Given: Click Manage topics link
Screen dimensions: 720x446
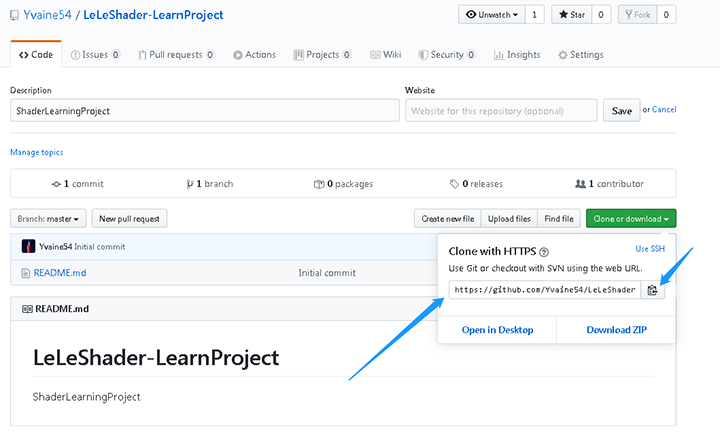Looking at the screenshot, I should coord(37,152).
